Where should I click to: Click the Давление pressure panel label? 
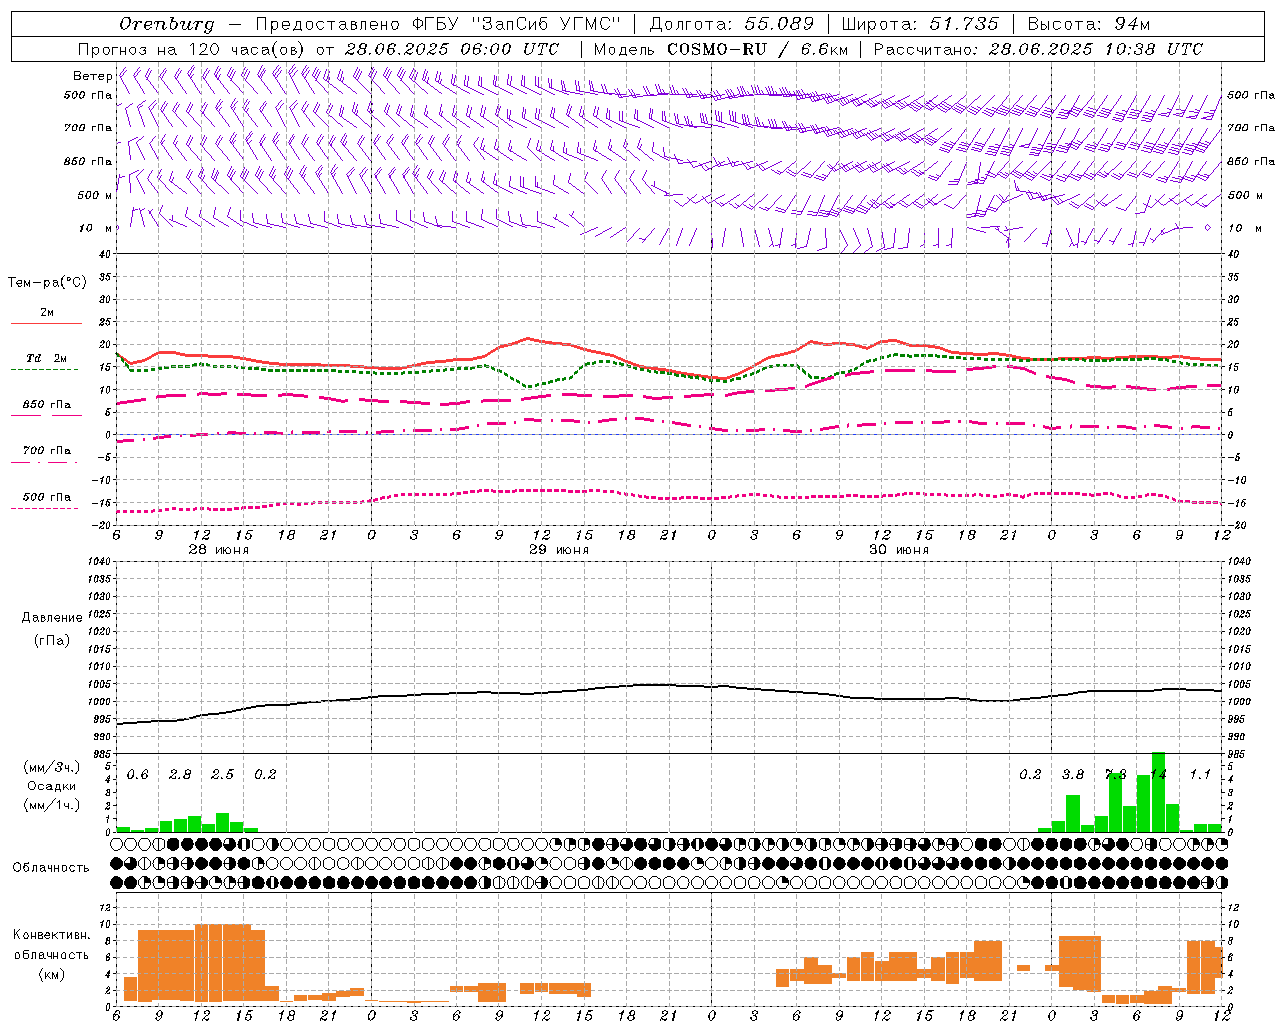point(52,618)
